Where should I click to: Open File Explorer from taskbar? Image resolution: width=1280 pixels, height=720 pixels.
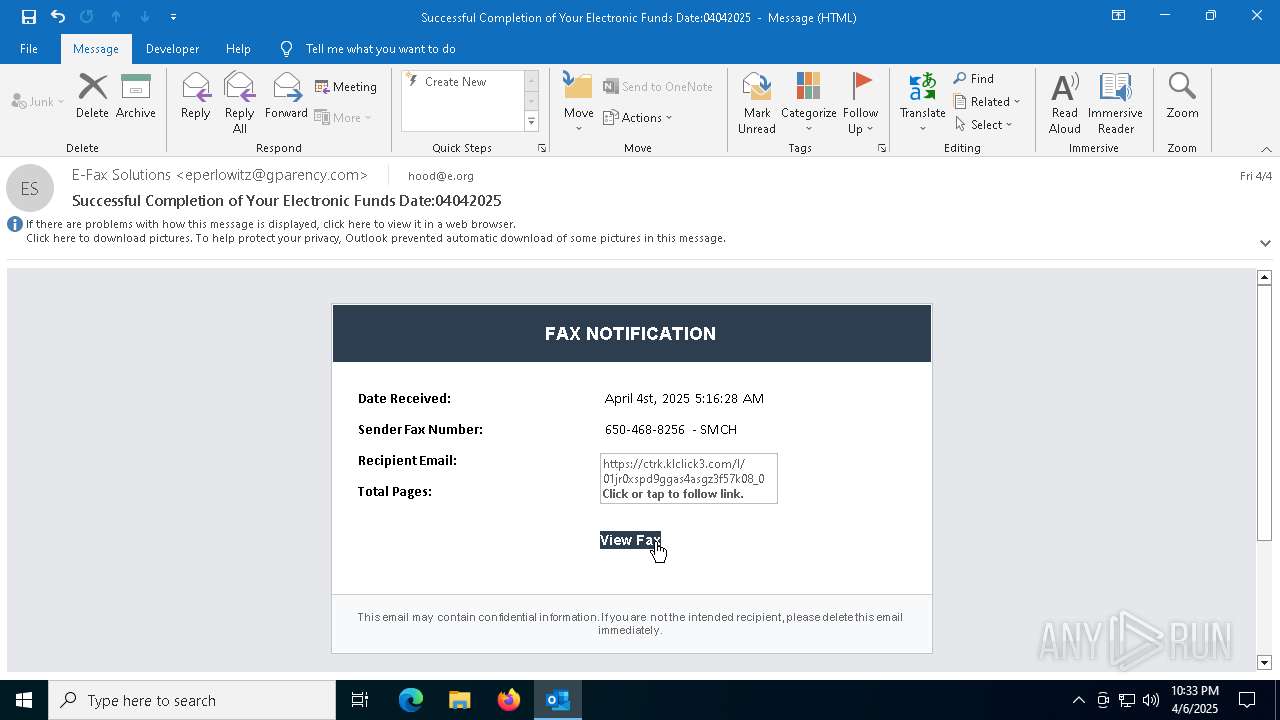point(460,700)
